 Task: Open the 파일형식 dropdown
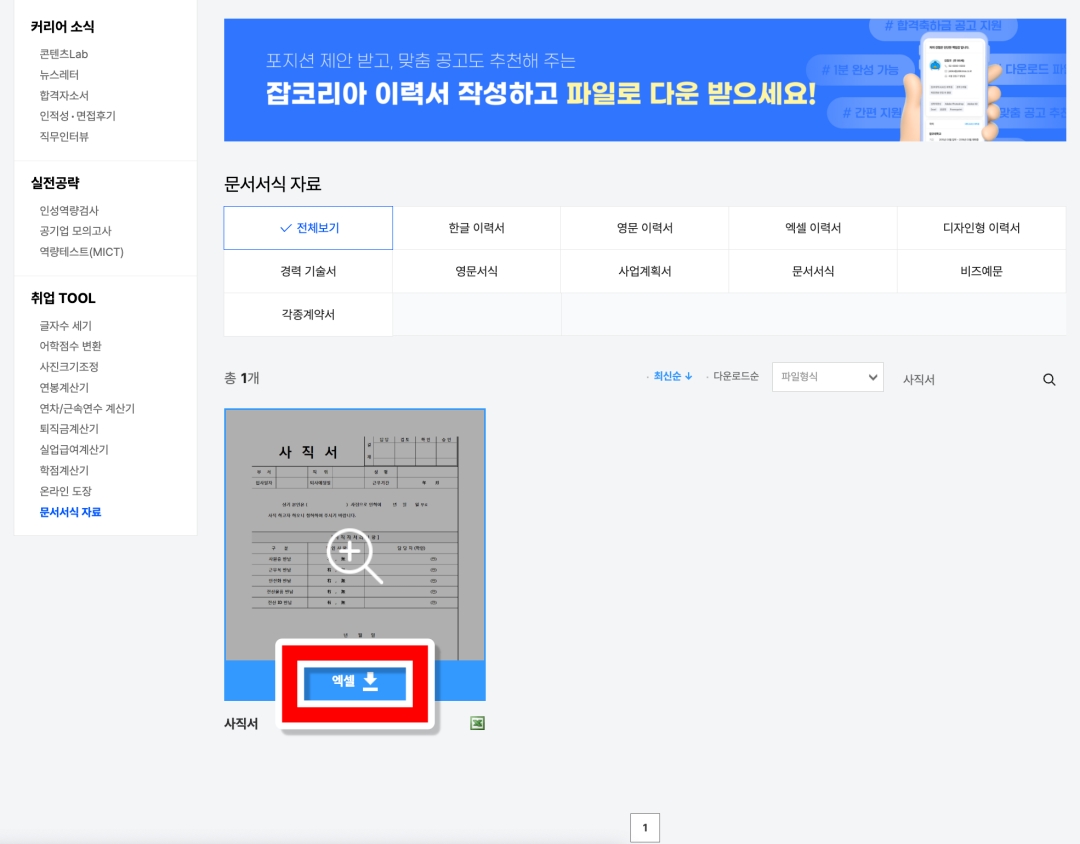[827, 377]
